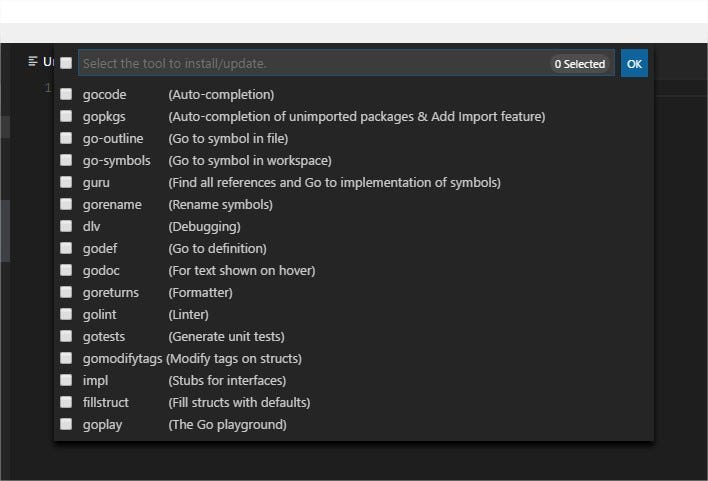Toggle the select-all checkbox beside search box
This screenshot has height=481, width=708.
(x=66, y=63)
